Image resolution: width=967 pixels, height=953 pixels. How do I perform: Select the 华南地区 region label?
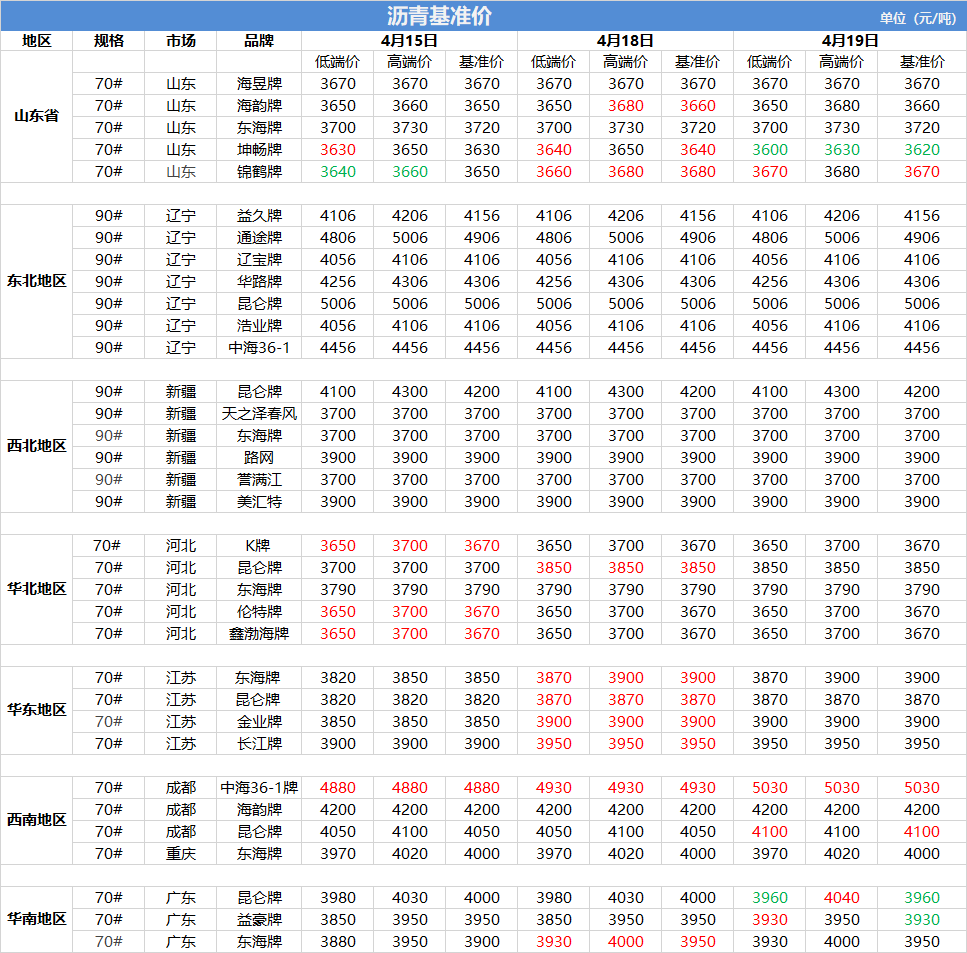36,919
